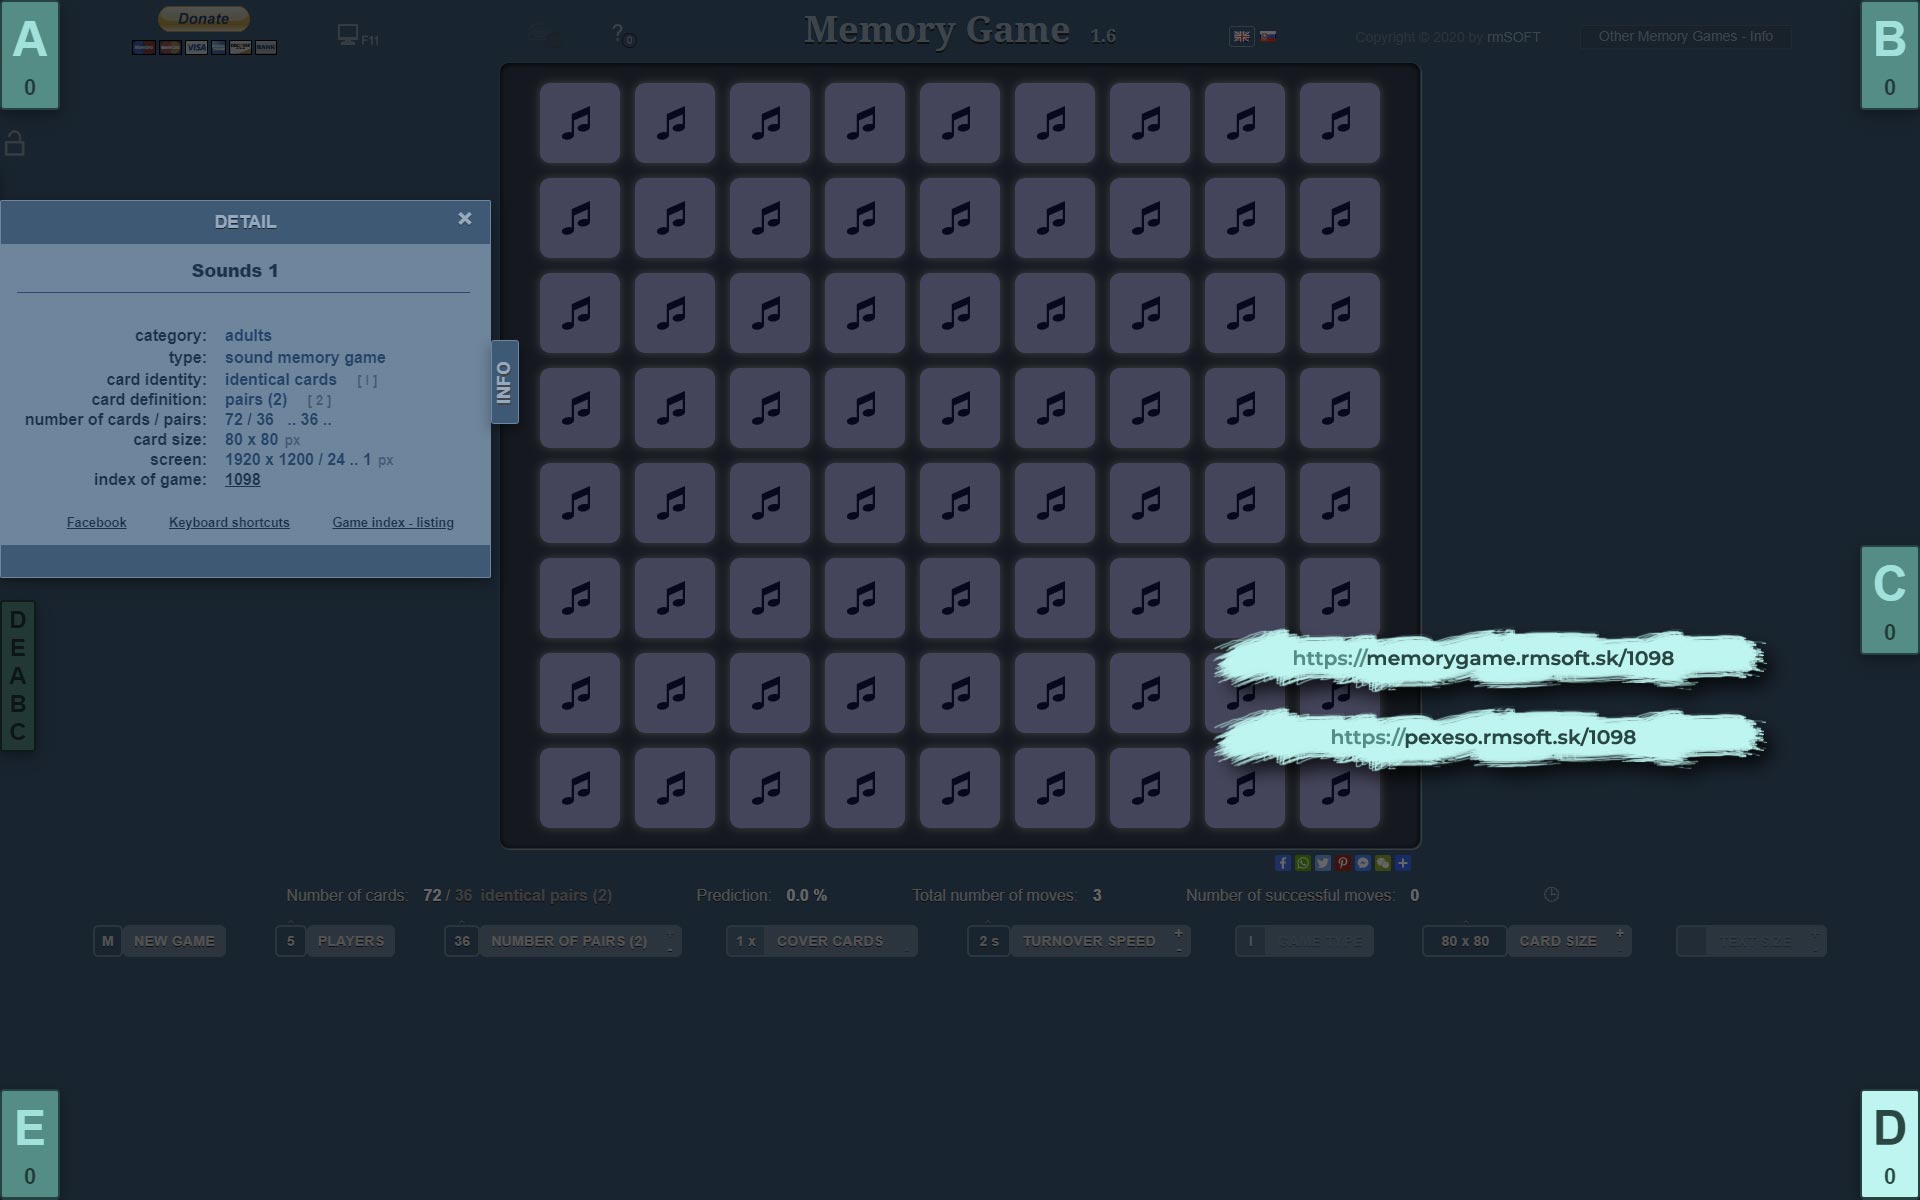Click the clock timer icon
Viewport: 1920px width, 1200px height.
[x=1551, y=895]
